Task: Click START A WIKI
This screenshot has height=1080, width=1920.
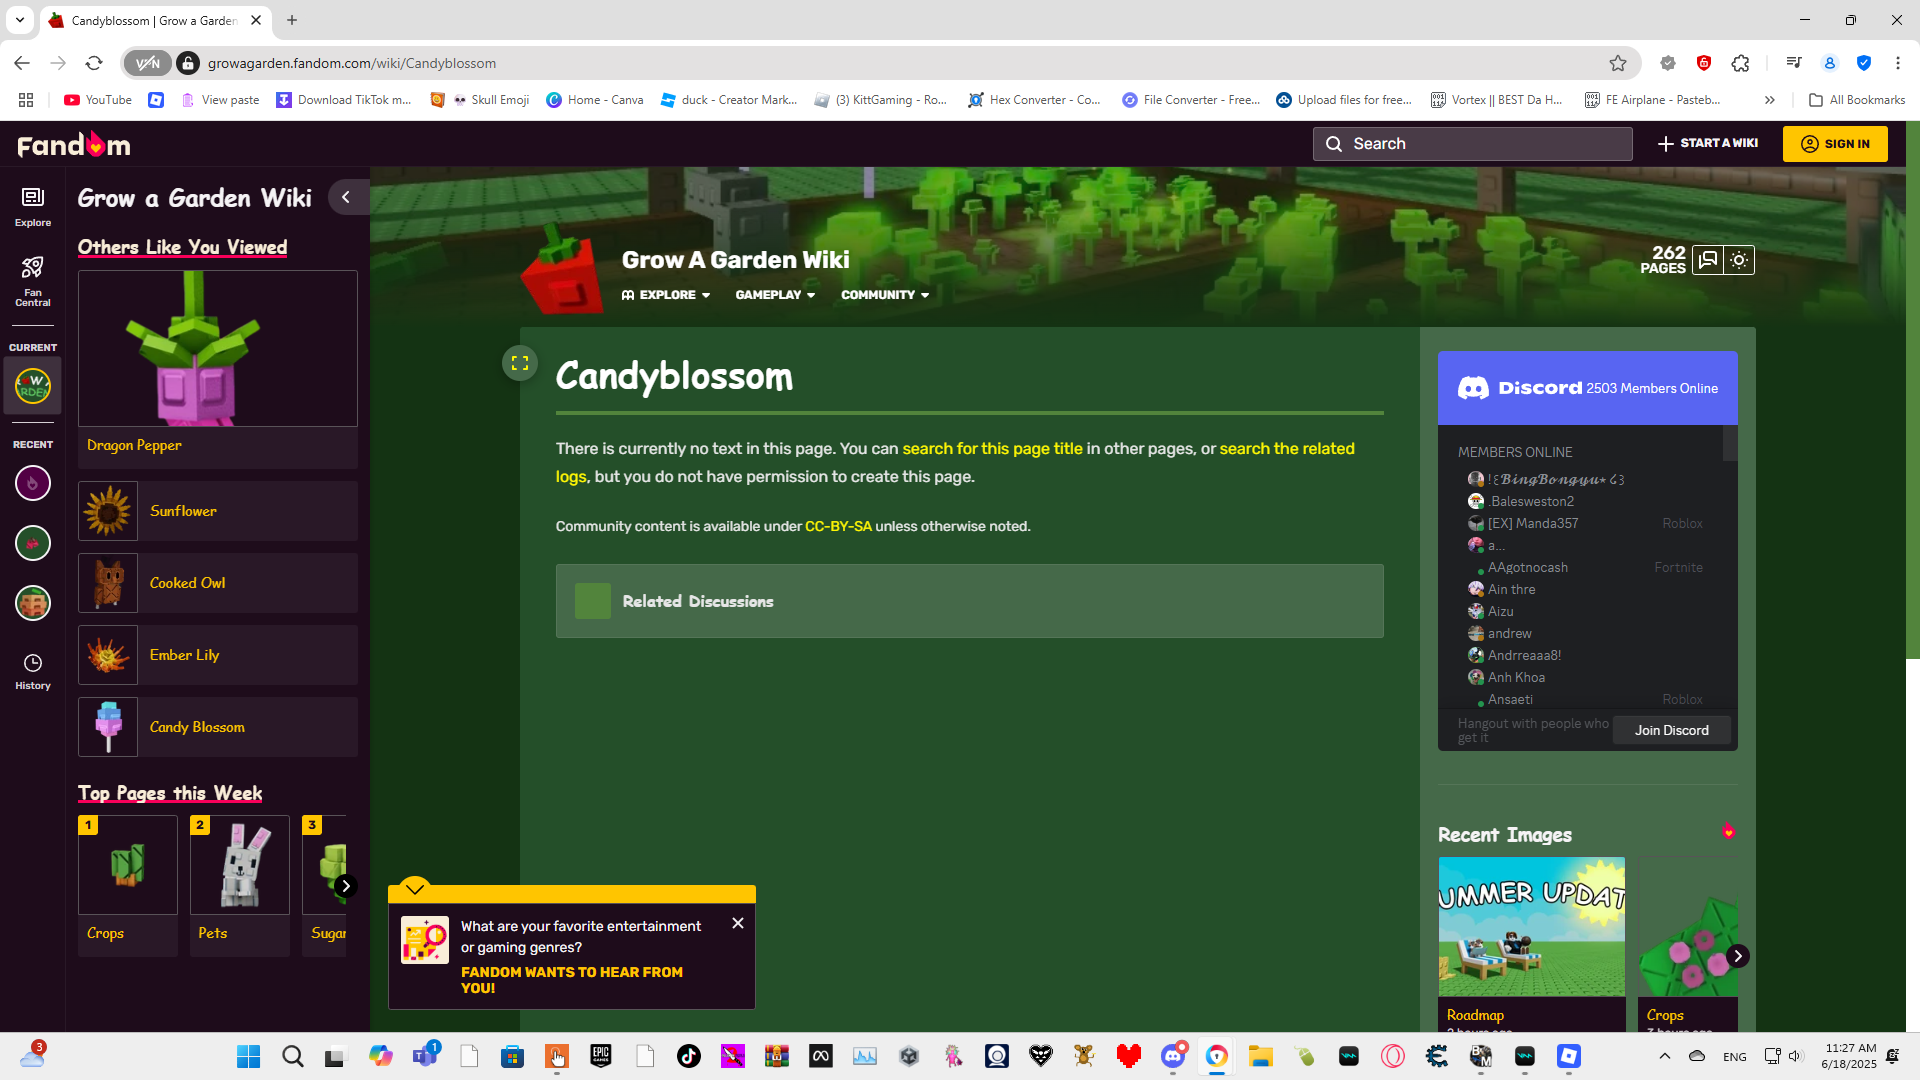Action: tap(1708, 143)
